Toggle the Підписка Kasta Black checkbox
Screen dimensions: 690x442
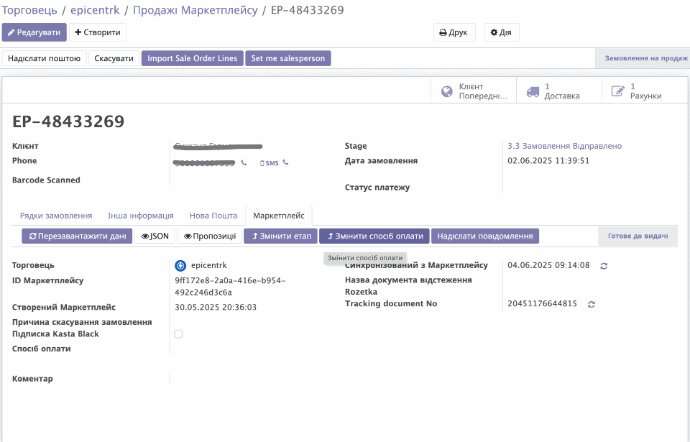(178, 334)
